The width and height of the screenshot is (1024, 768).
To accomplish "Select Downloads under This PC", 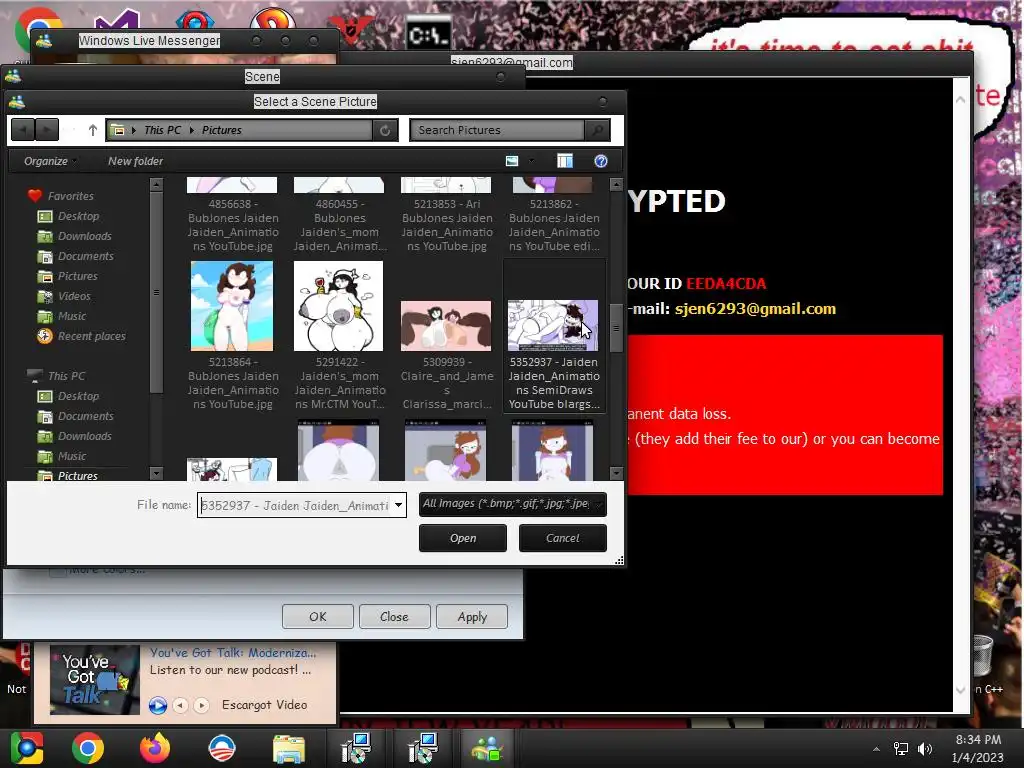I will coord(84,436).
